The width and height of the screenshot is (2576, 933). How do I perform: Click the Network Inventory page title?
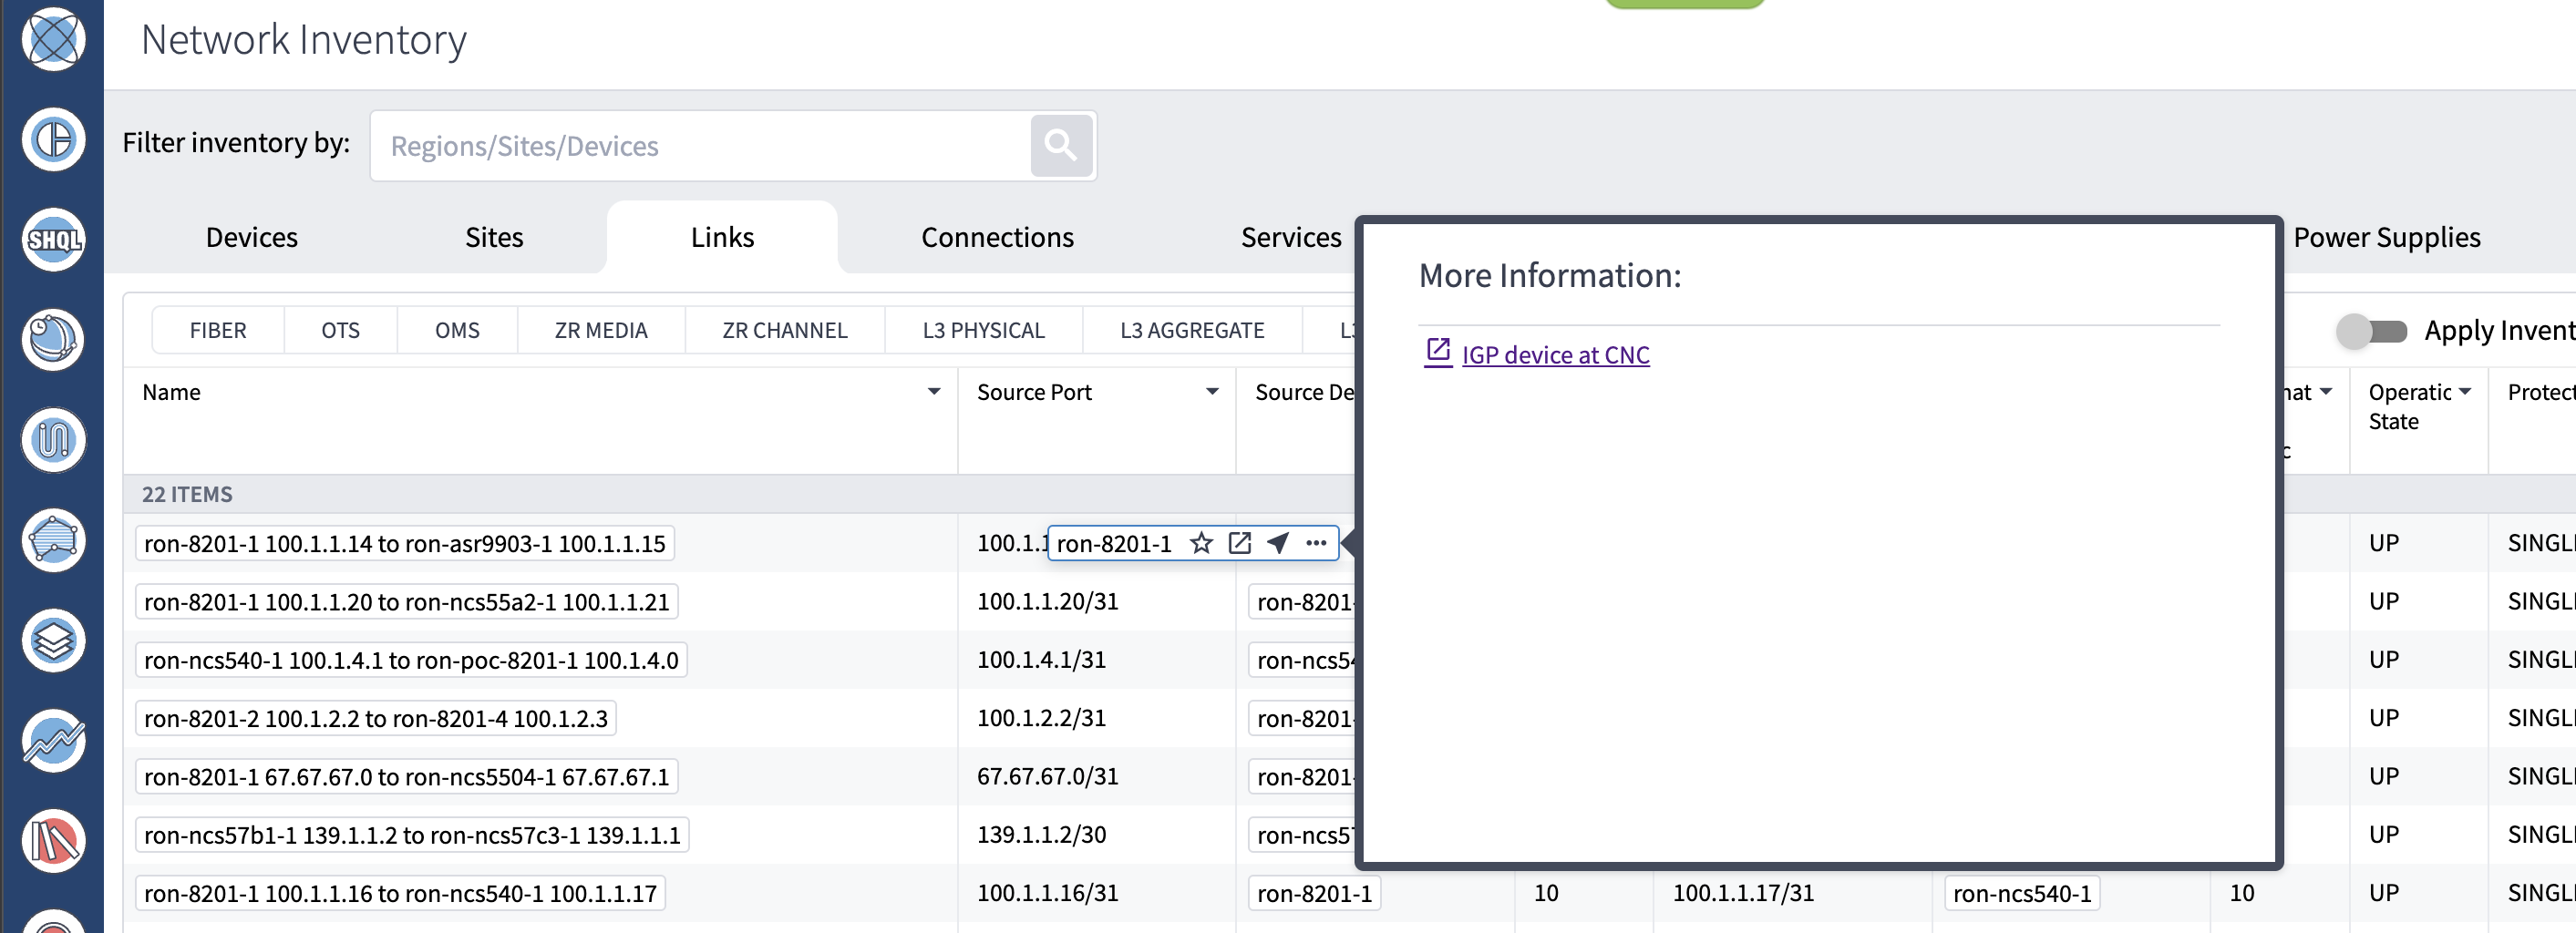[x=304, y=40]
